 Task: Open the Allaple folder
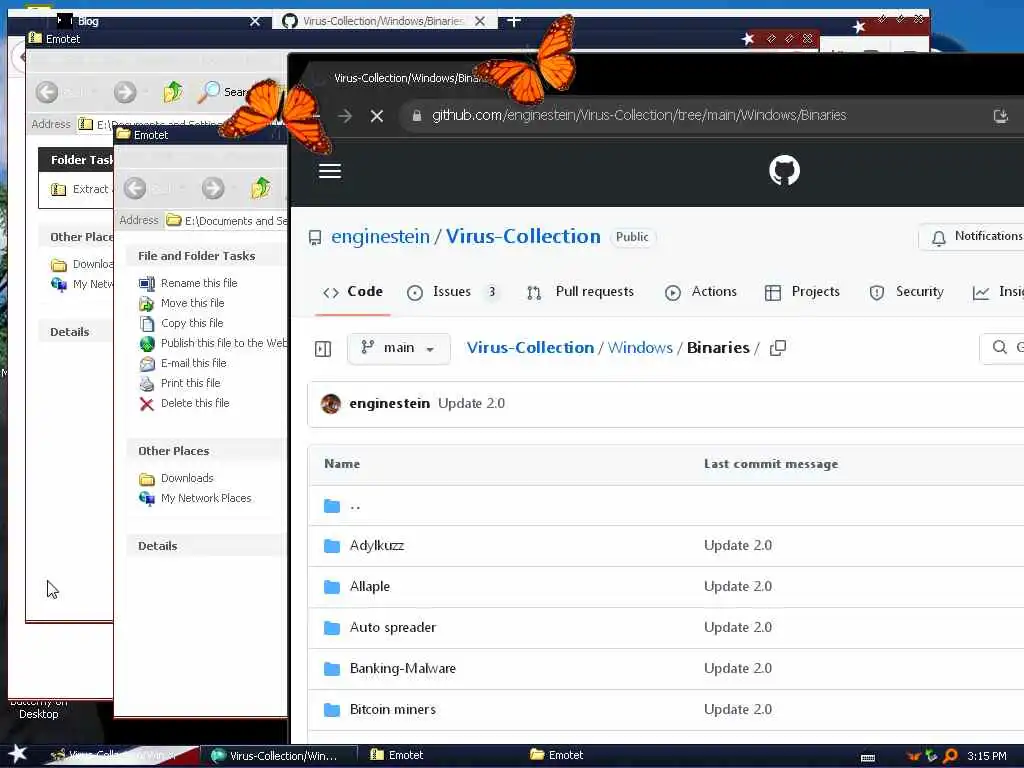coord(370,586)
